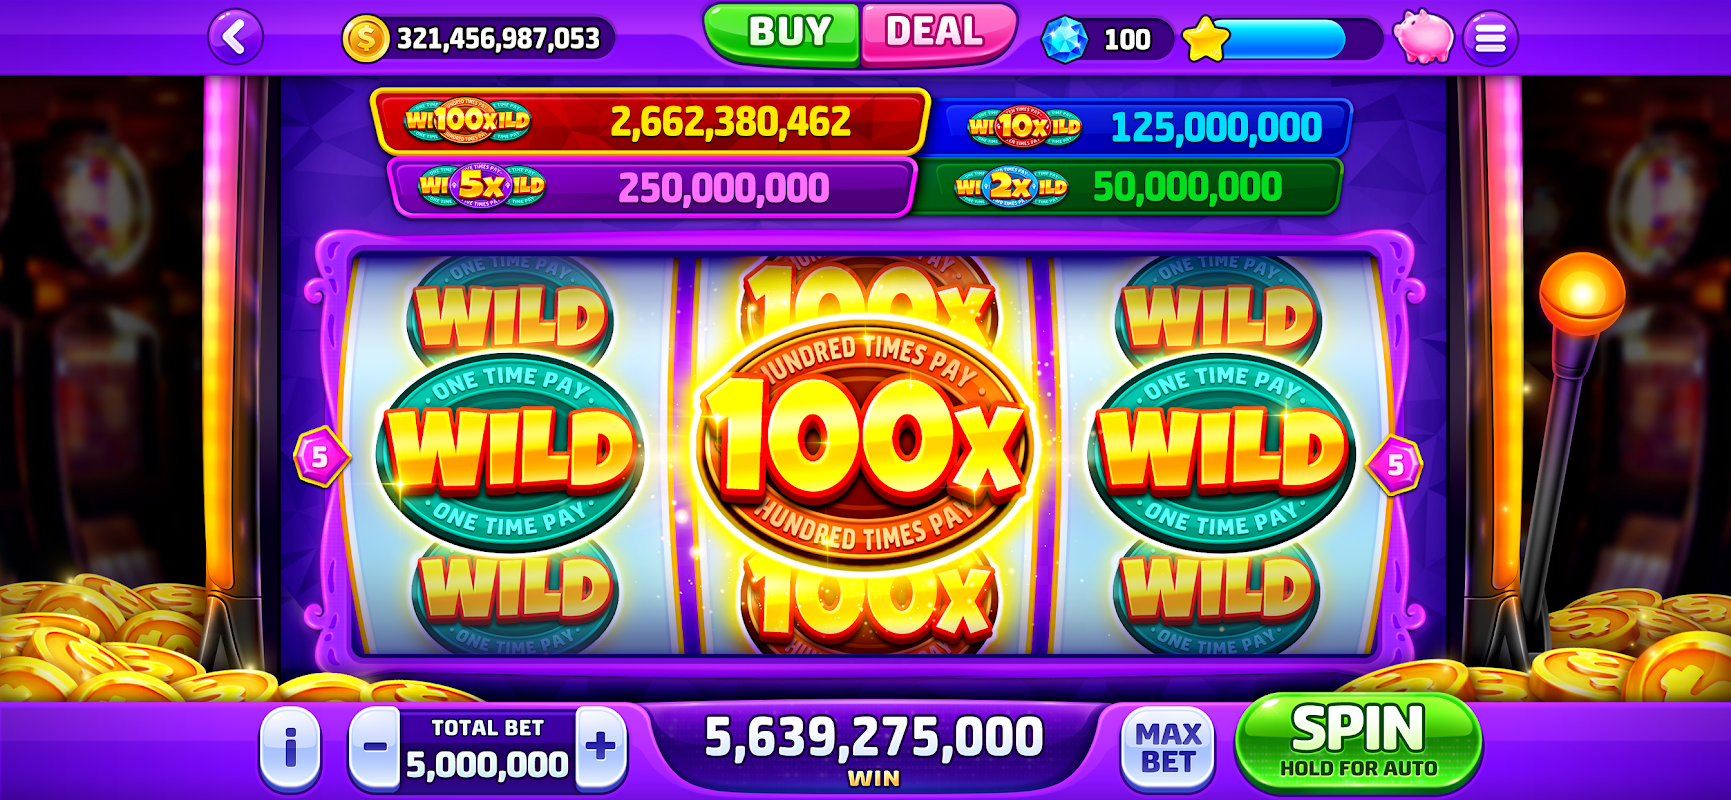Increase total bet with plus button
Image resolution: width=1731 pixels, height=800 pixels.
[601, 746]
